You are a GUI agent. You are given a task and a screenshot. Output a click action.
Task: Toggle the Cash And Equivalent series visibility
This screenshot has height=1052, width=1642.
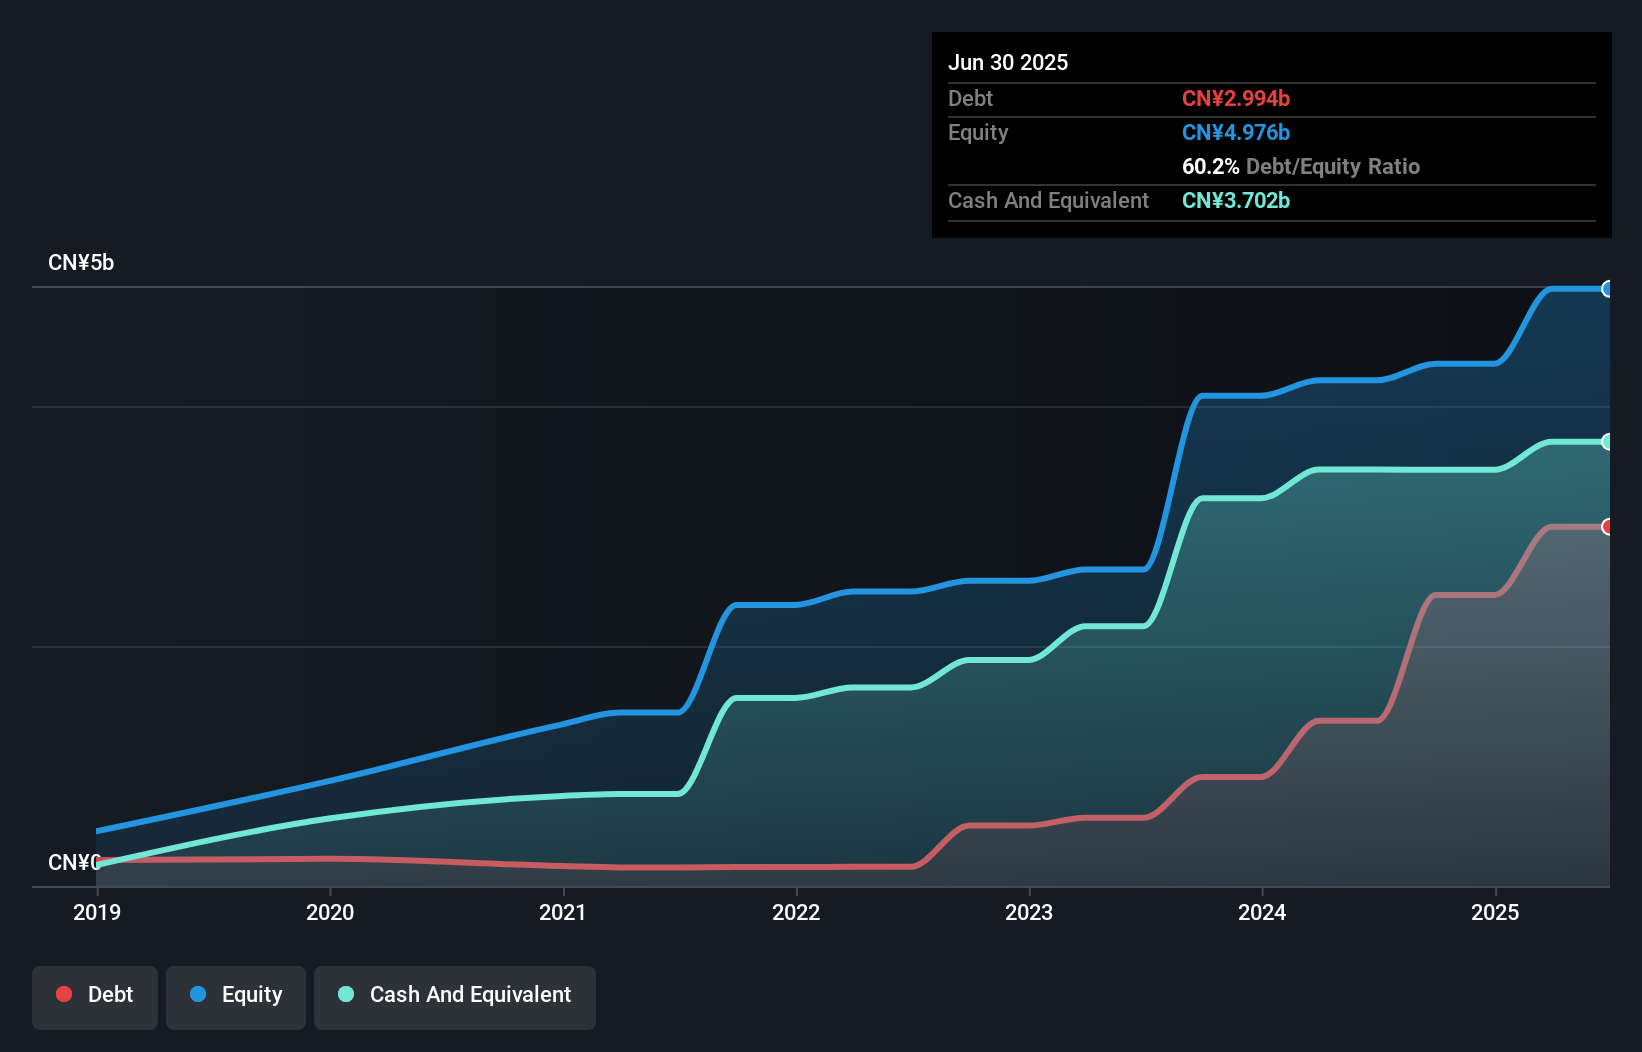(455, 994)
